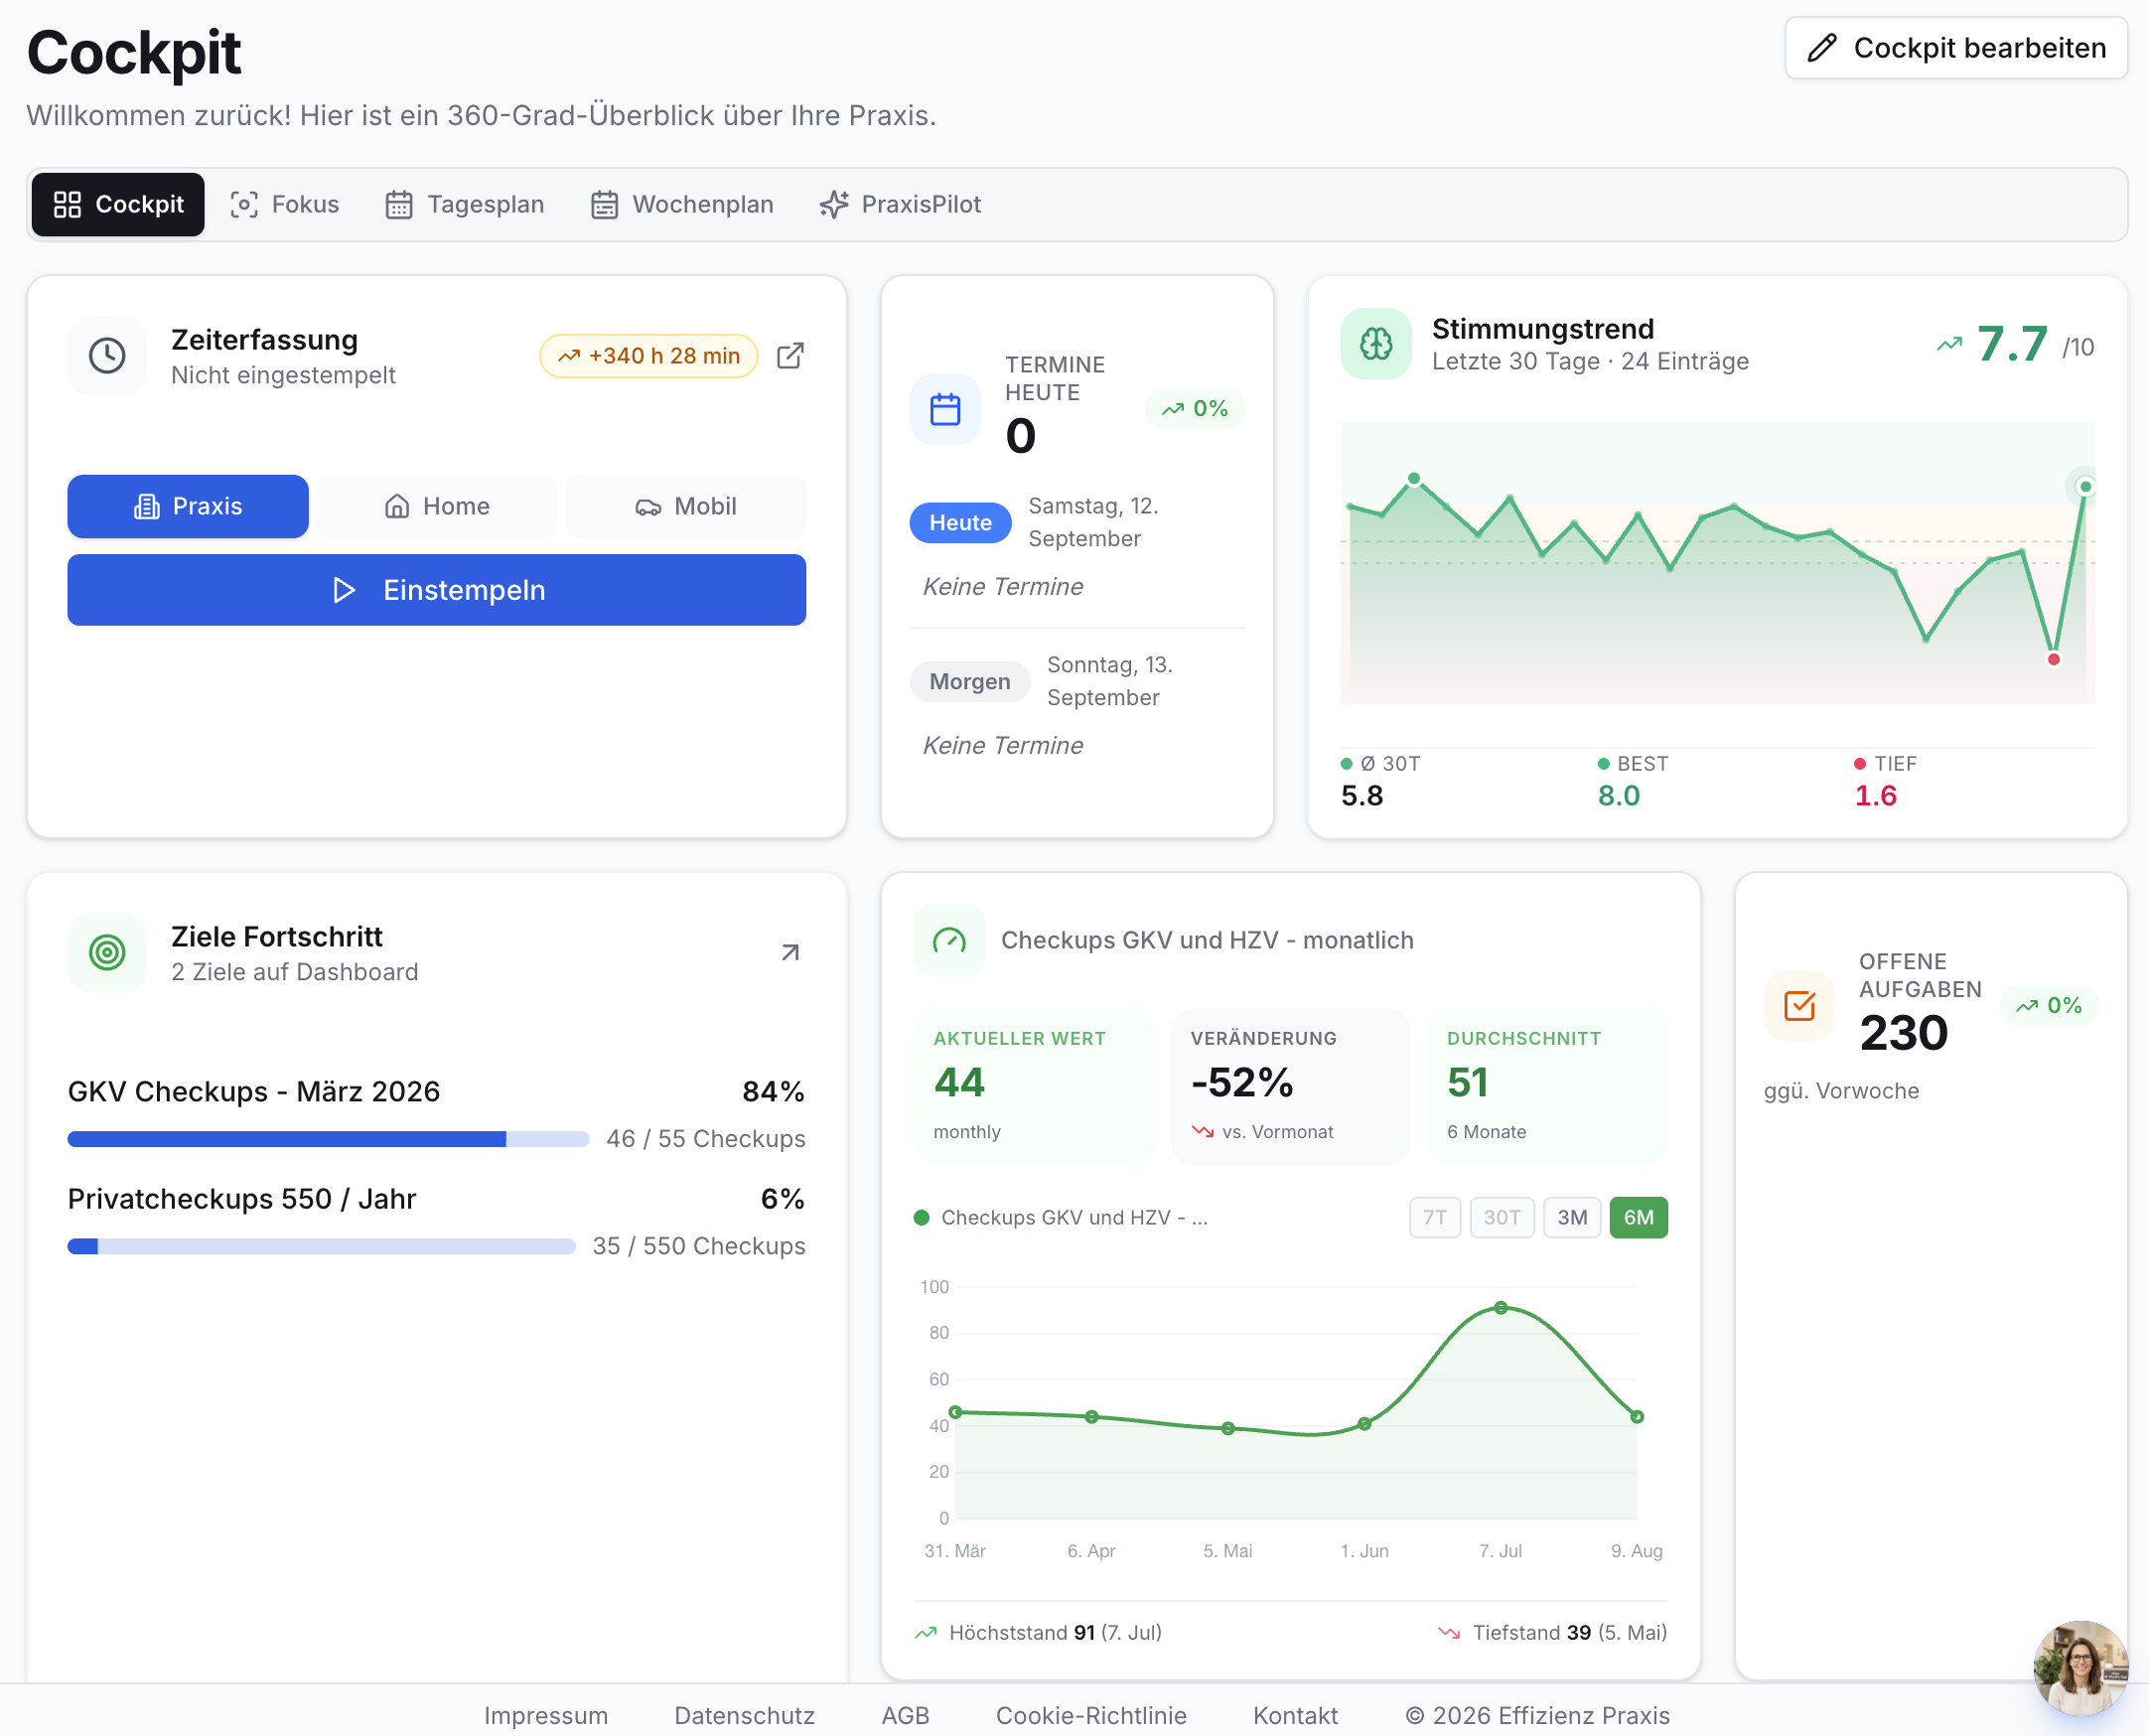Click the GKV Checkups progress bar
Screen dimensions: 2149x1736
(x=328, y=1139)
